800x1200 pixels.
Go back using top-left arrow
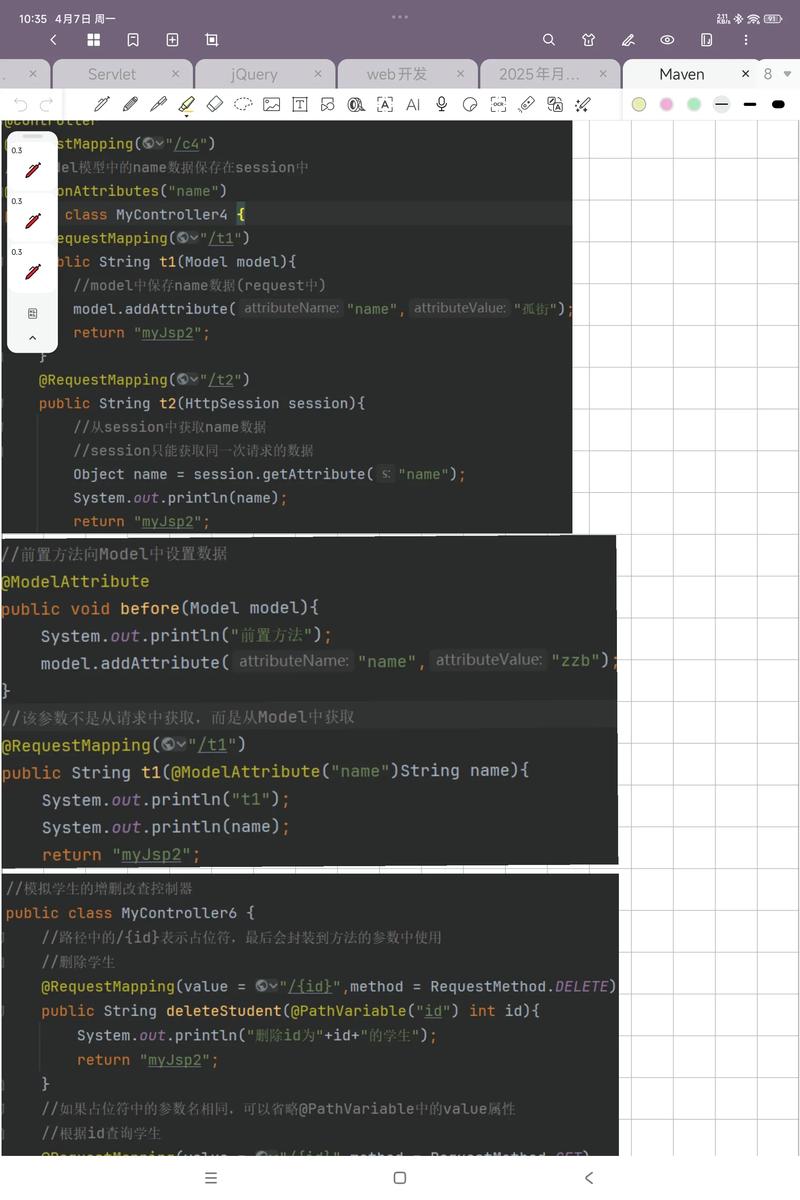click(x=53, y=40)
